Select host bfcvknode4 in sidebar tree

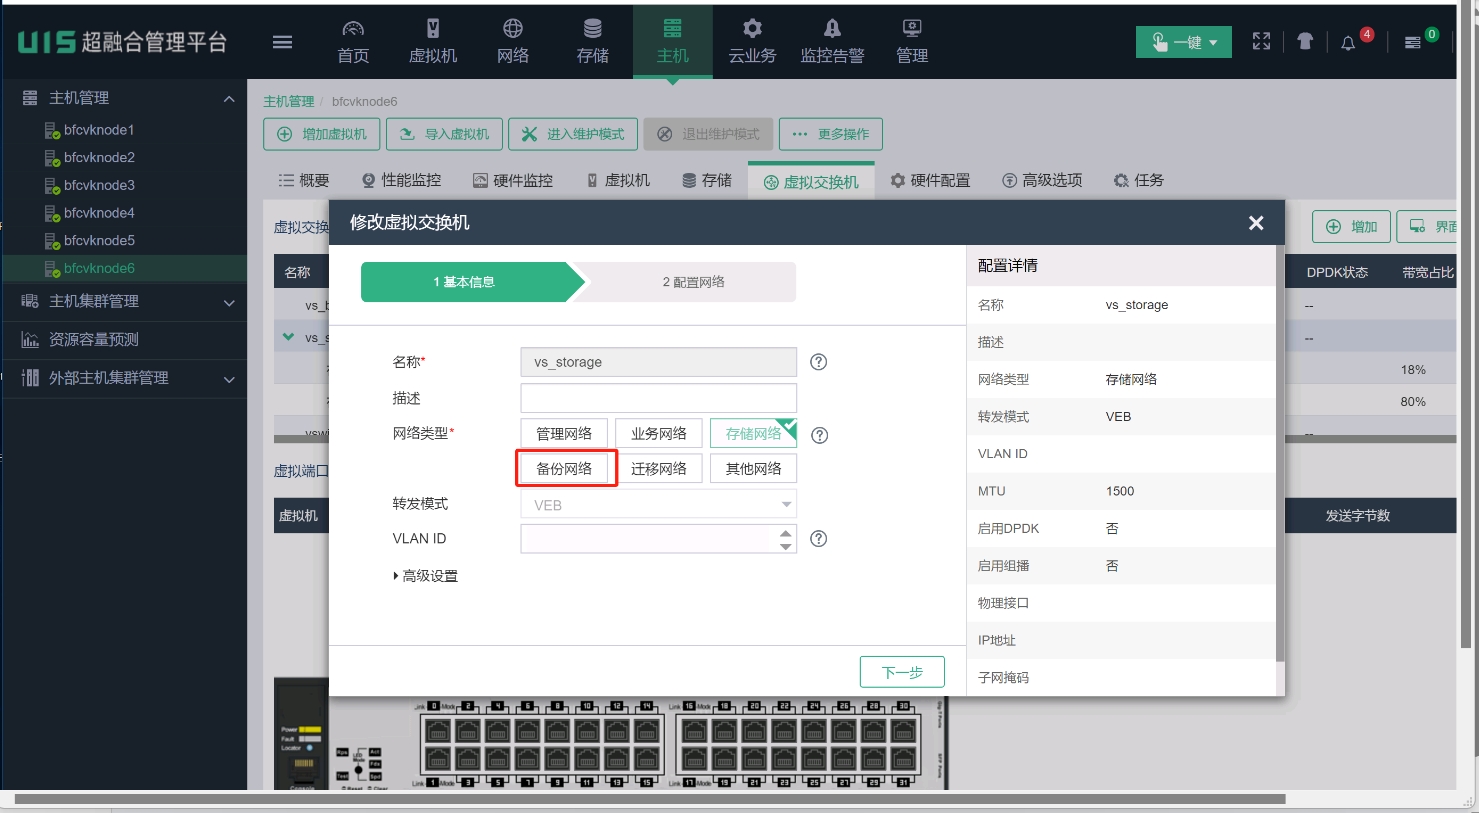99,213
